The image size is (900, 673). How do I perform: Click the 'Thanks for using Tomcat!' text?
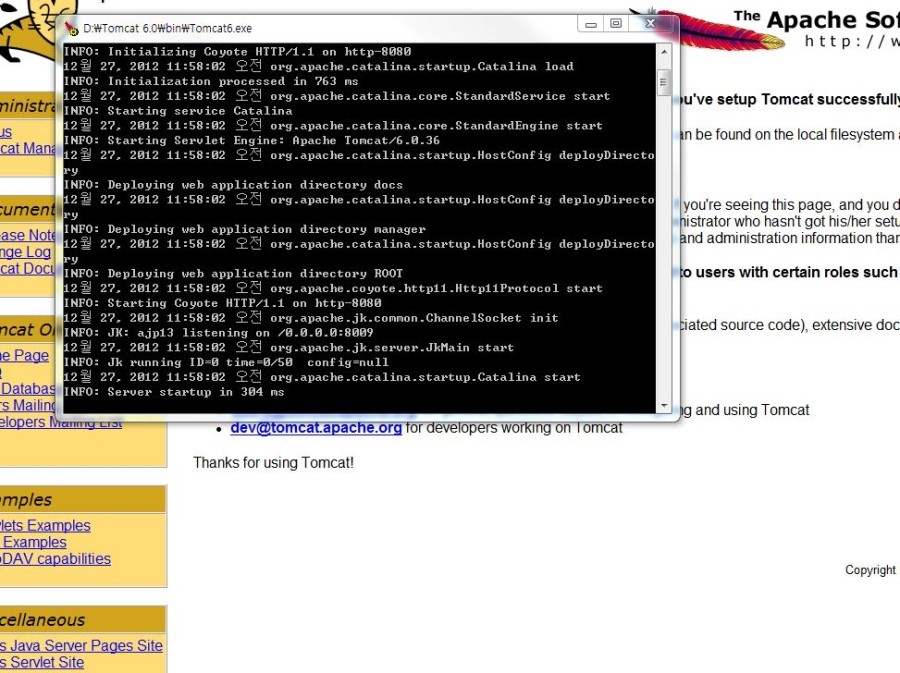tap(273, 463)
